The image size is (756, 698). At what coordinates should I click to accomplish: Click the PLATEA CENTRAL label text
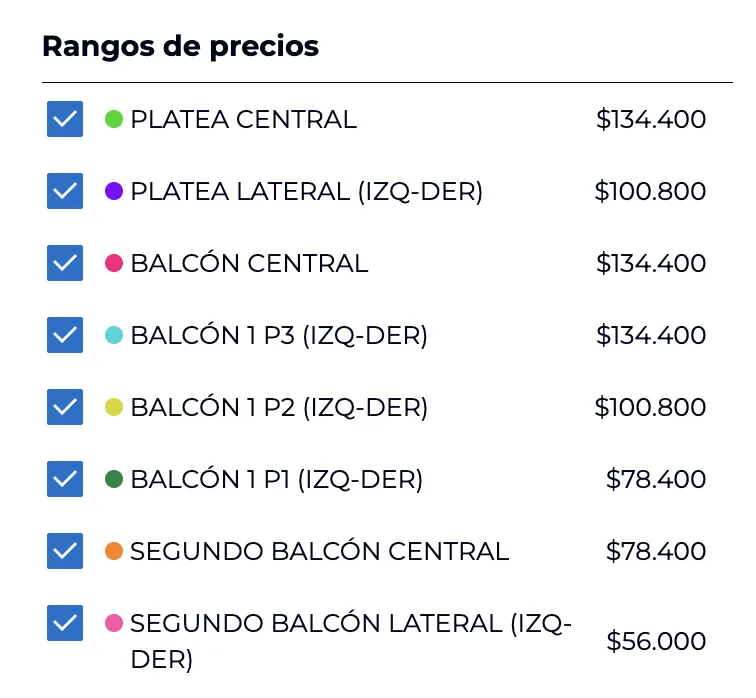click(243, 119)
